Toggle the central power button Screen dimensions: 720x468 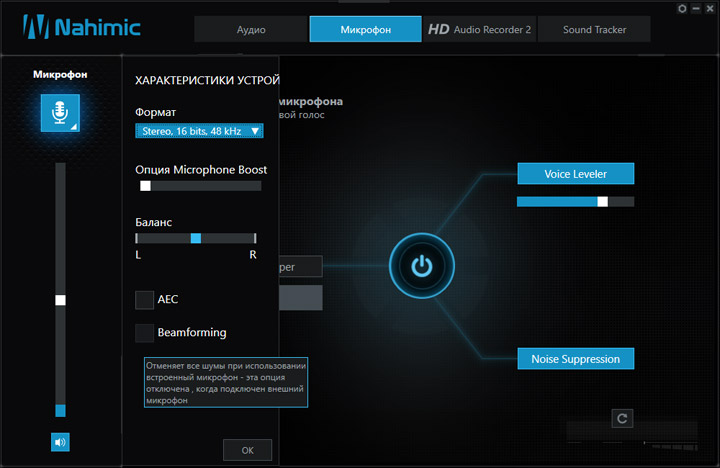tap(422, 266)
